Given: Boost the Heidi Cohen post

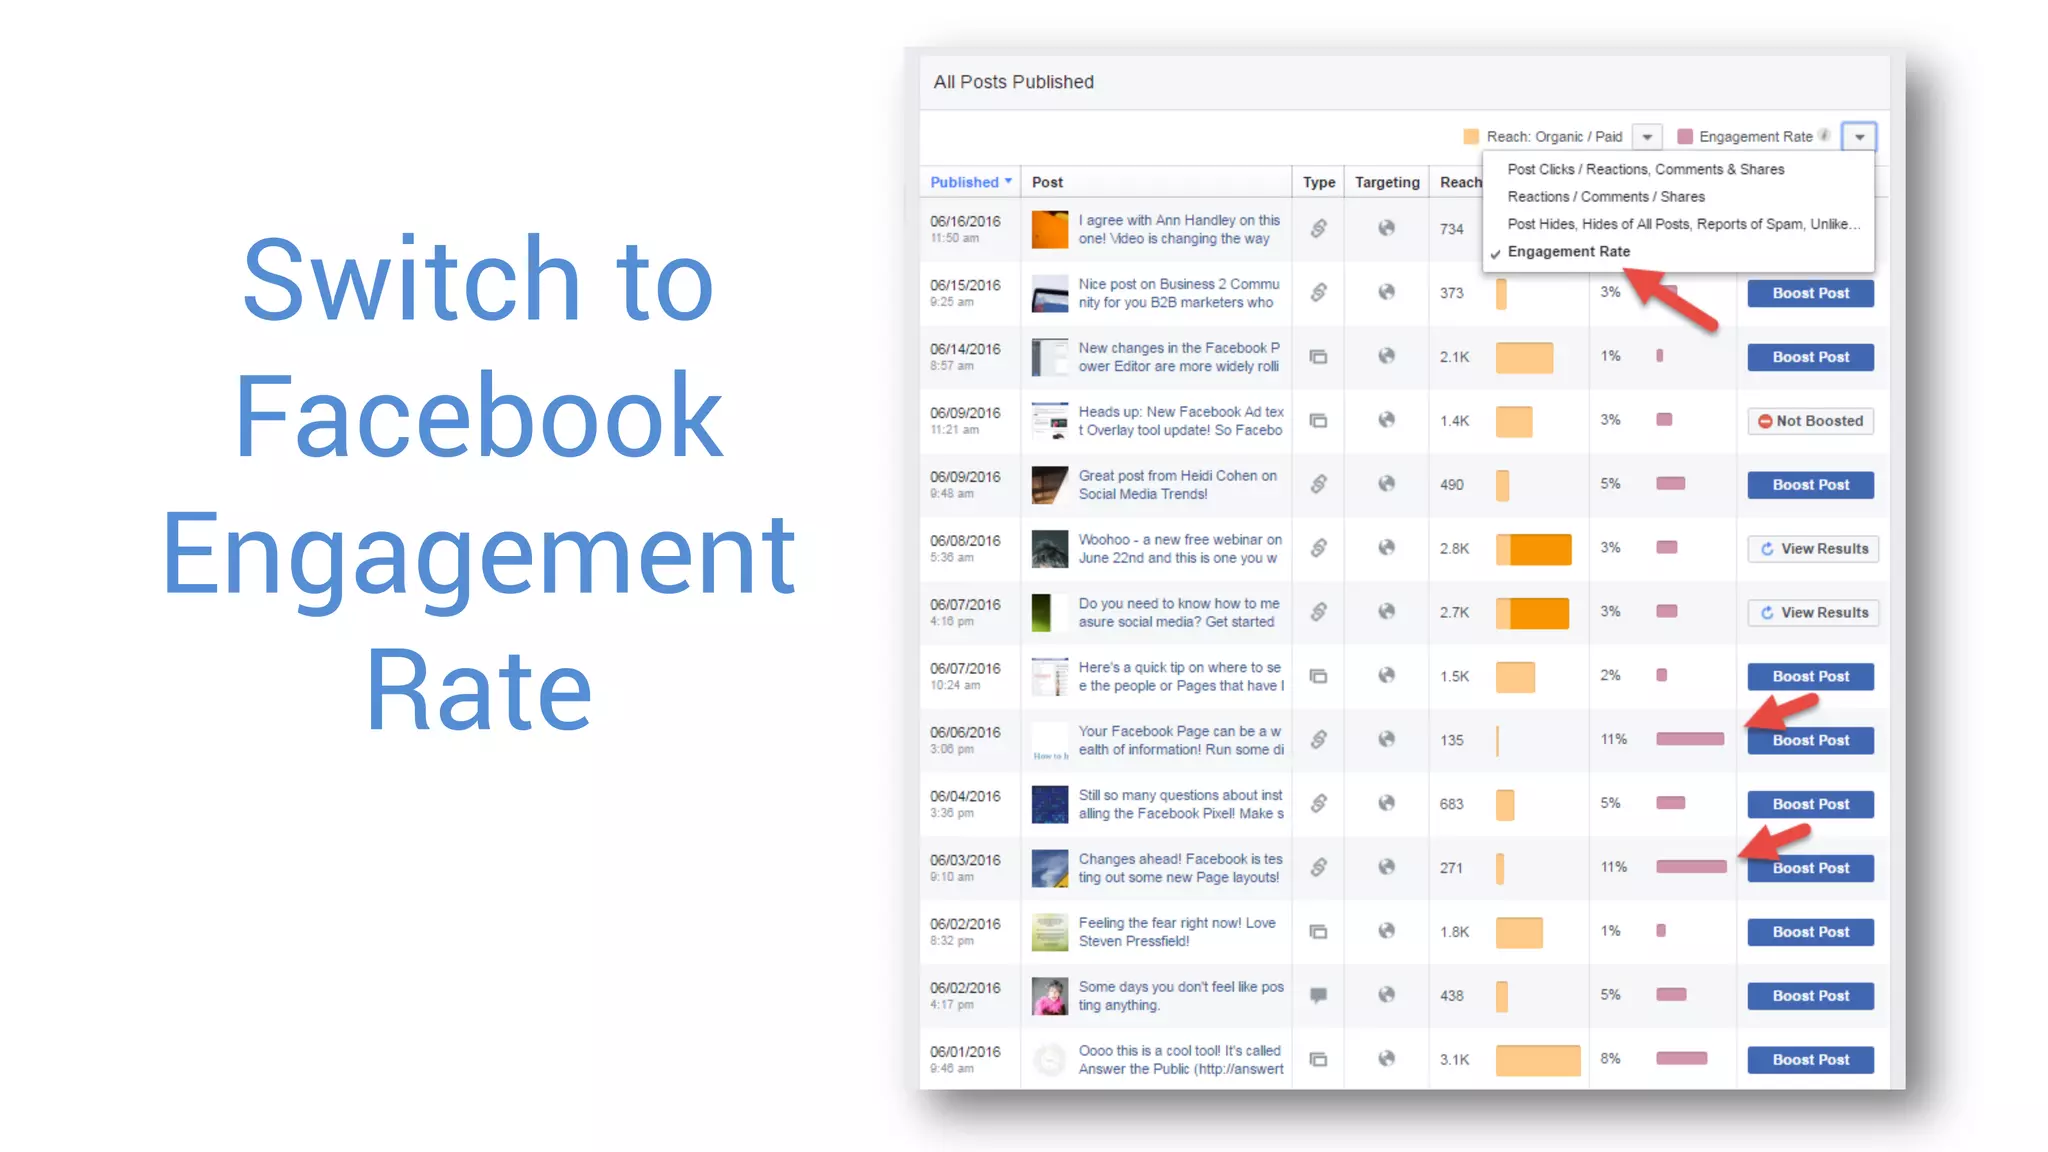Looking at the screenshot, I should [1810, 485].
